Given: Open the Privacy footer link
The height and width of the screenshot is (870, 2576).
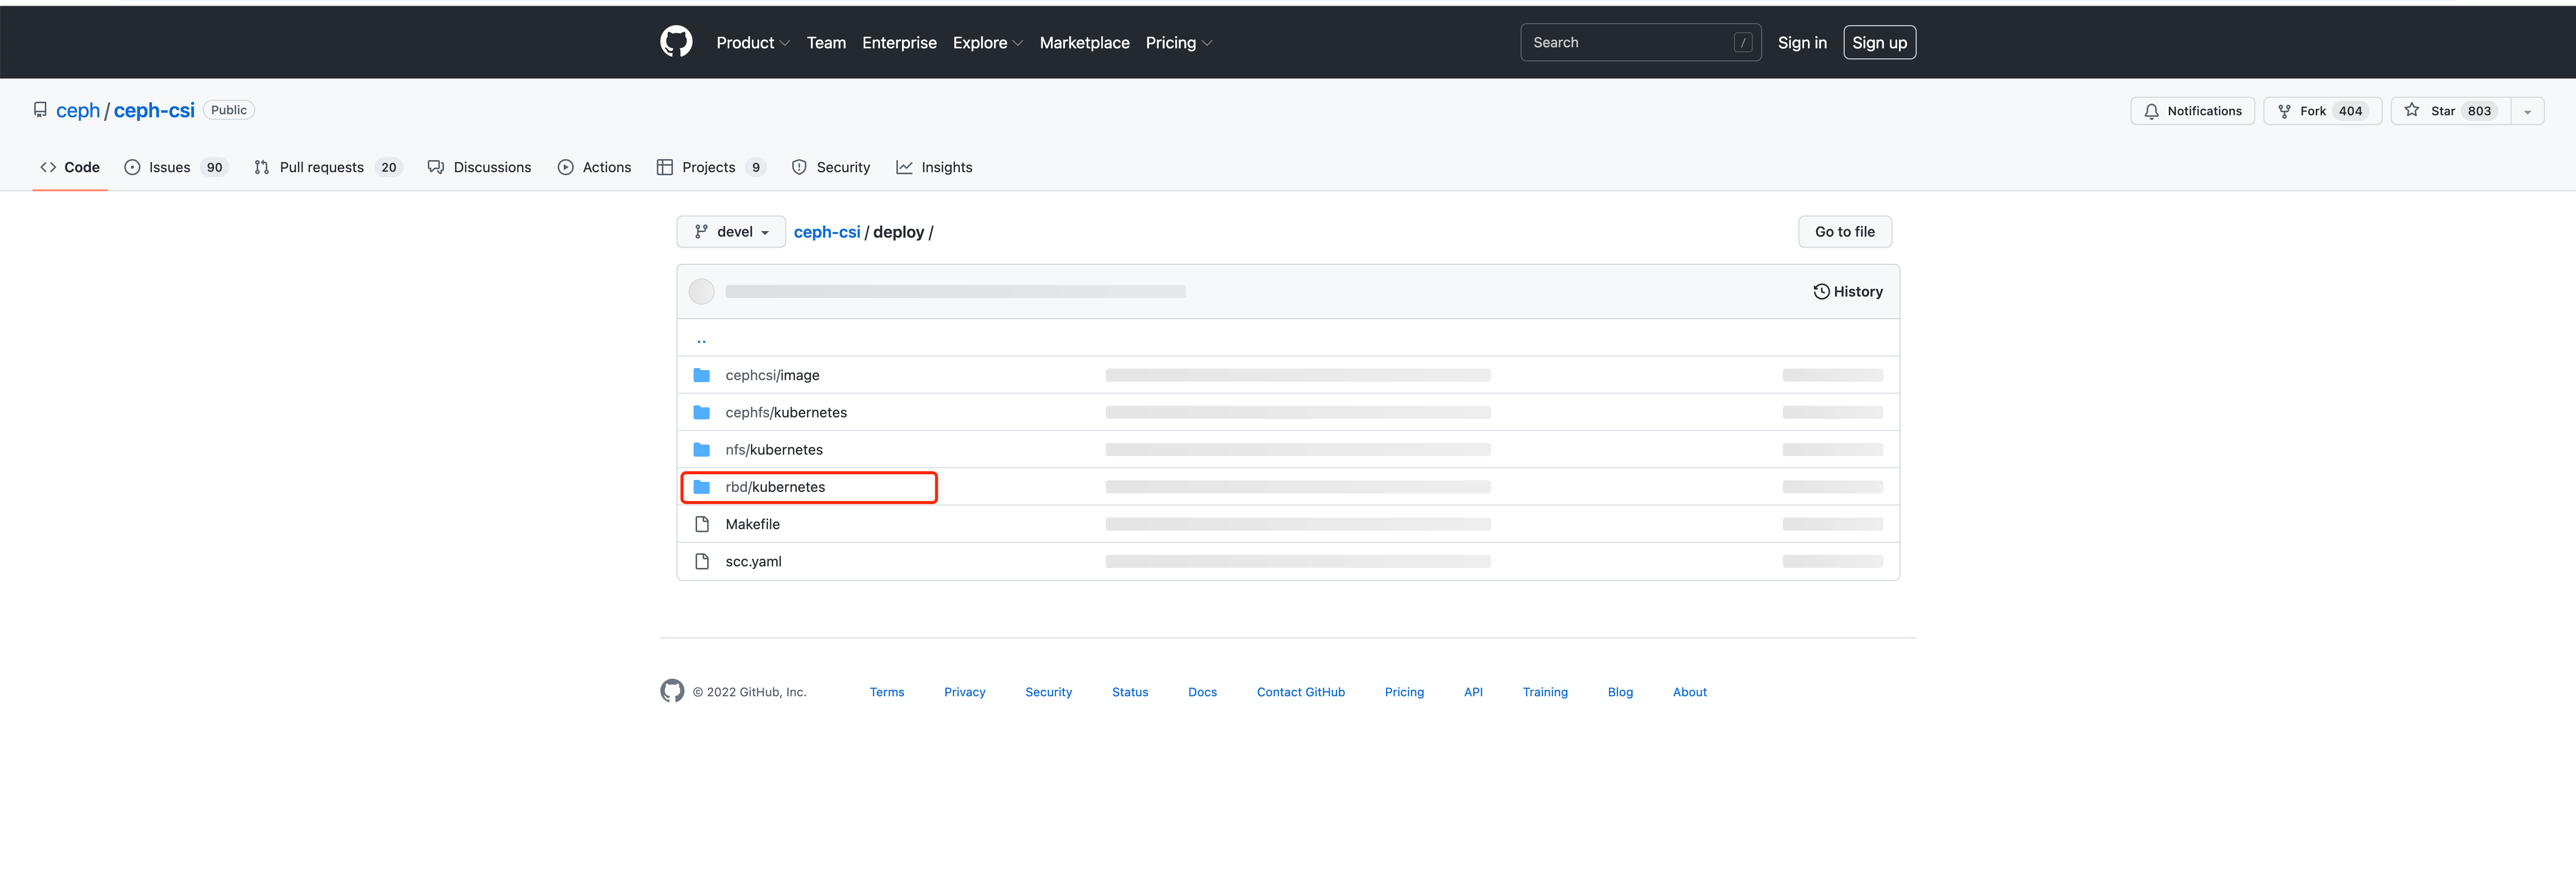Looking at the screenshot, I should pos(964,692).
